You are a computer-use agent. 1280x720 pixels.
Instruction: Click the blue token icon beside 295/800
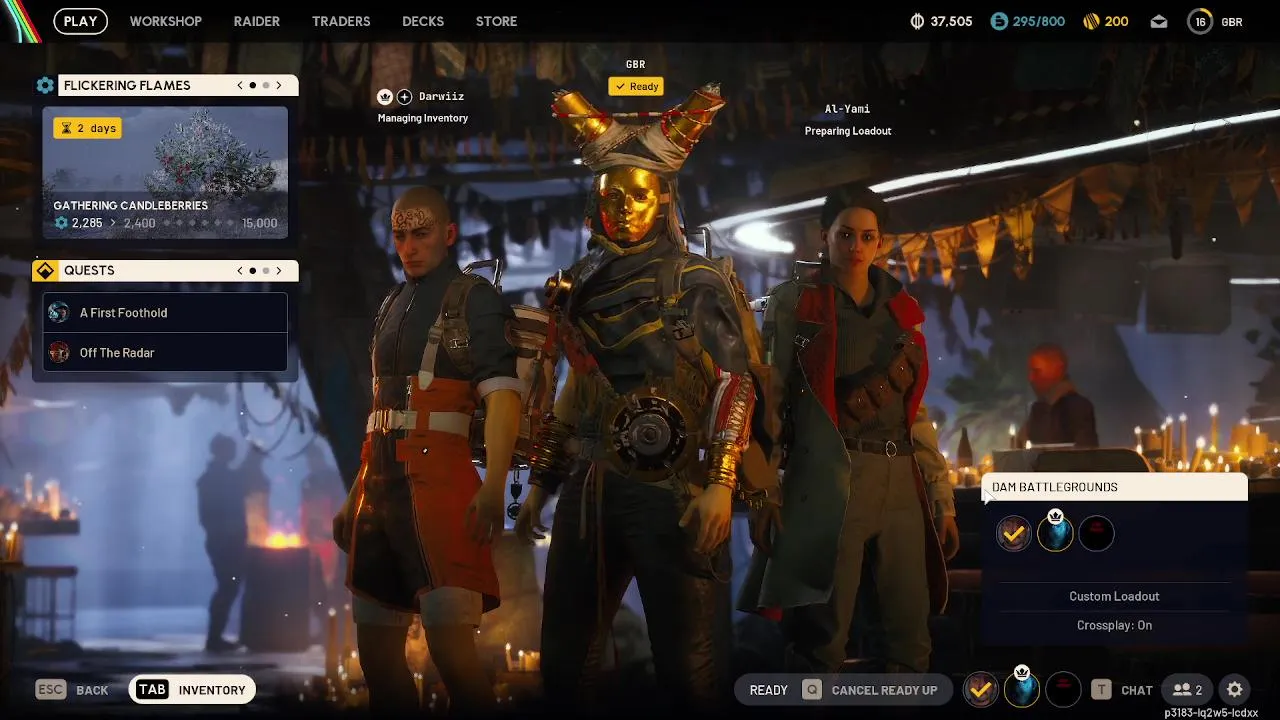pyautogui.click(x=999, y=21)
